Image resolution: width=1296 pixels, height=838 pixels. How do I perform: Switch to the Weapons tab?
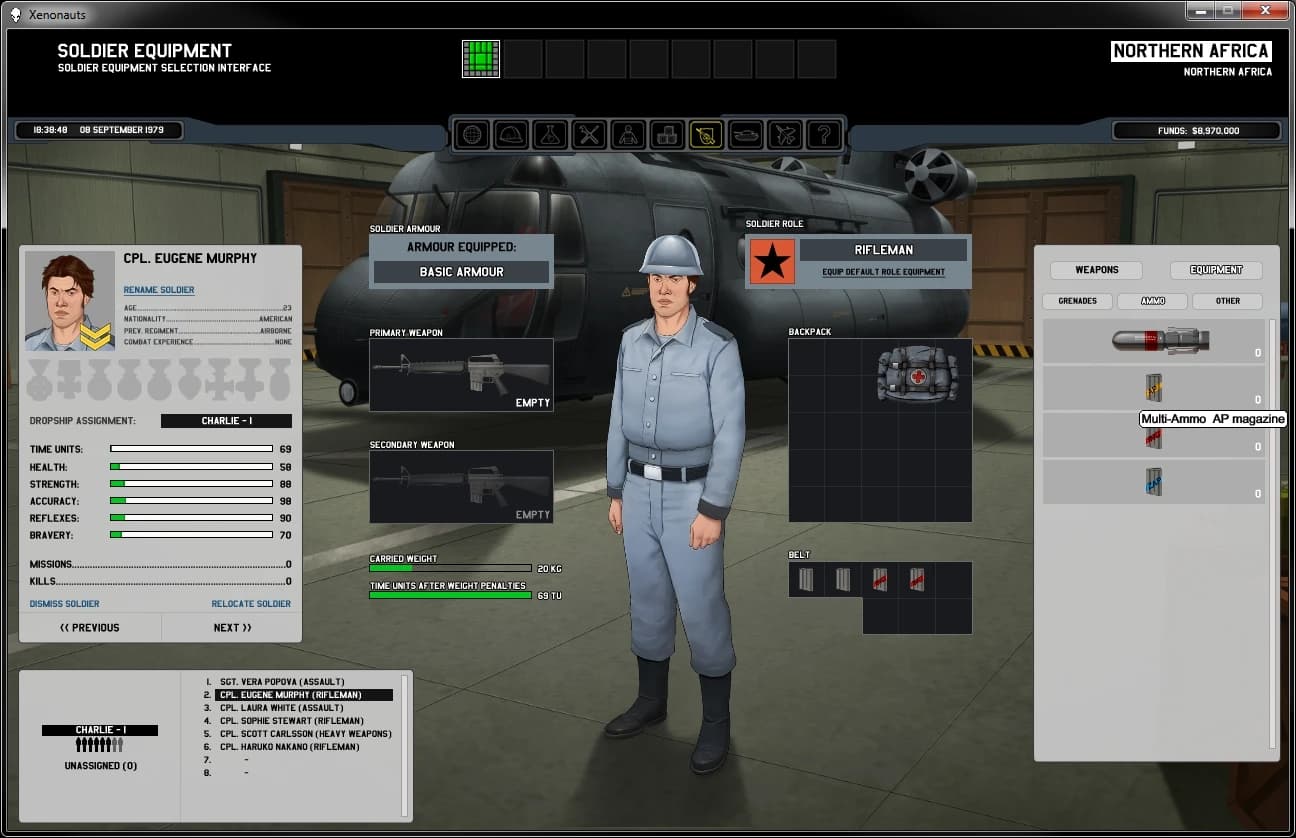click(x=1097, y=270)
